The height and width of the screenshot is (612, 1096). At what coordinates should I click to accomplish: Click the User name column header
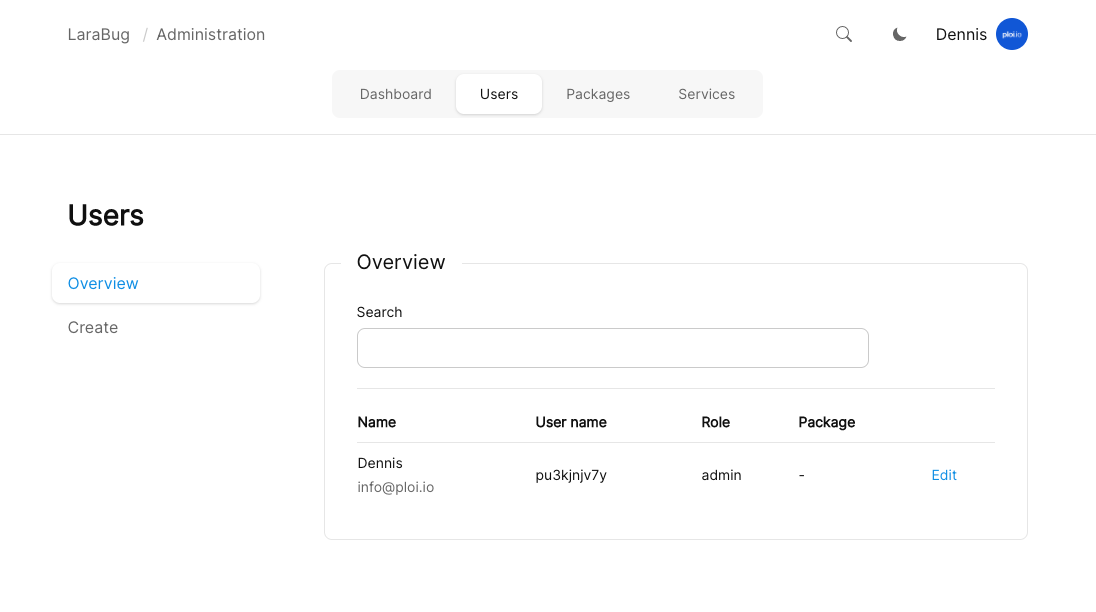[x=571, y=422]
